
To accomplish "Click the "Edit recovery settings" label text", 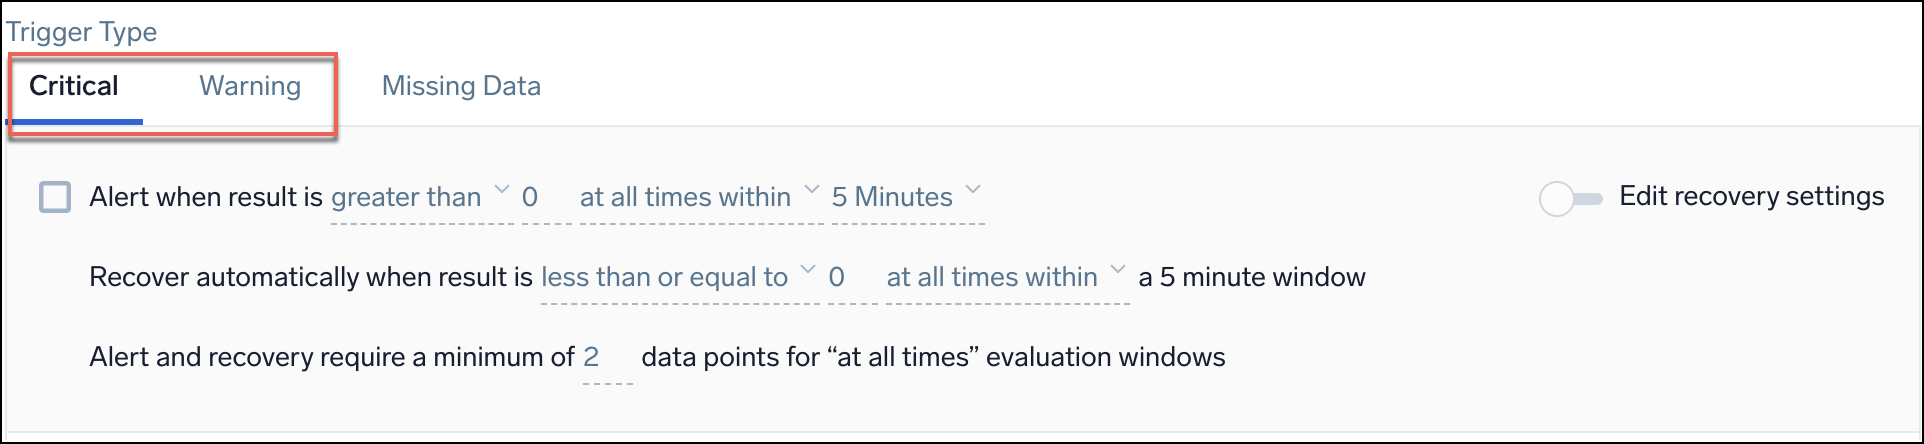I will 1751,197.
